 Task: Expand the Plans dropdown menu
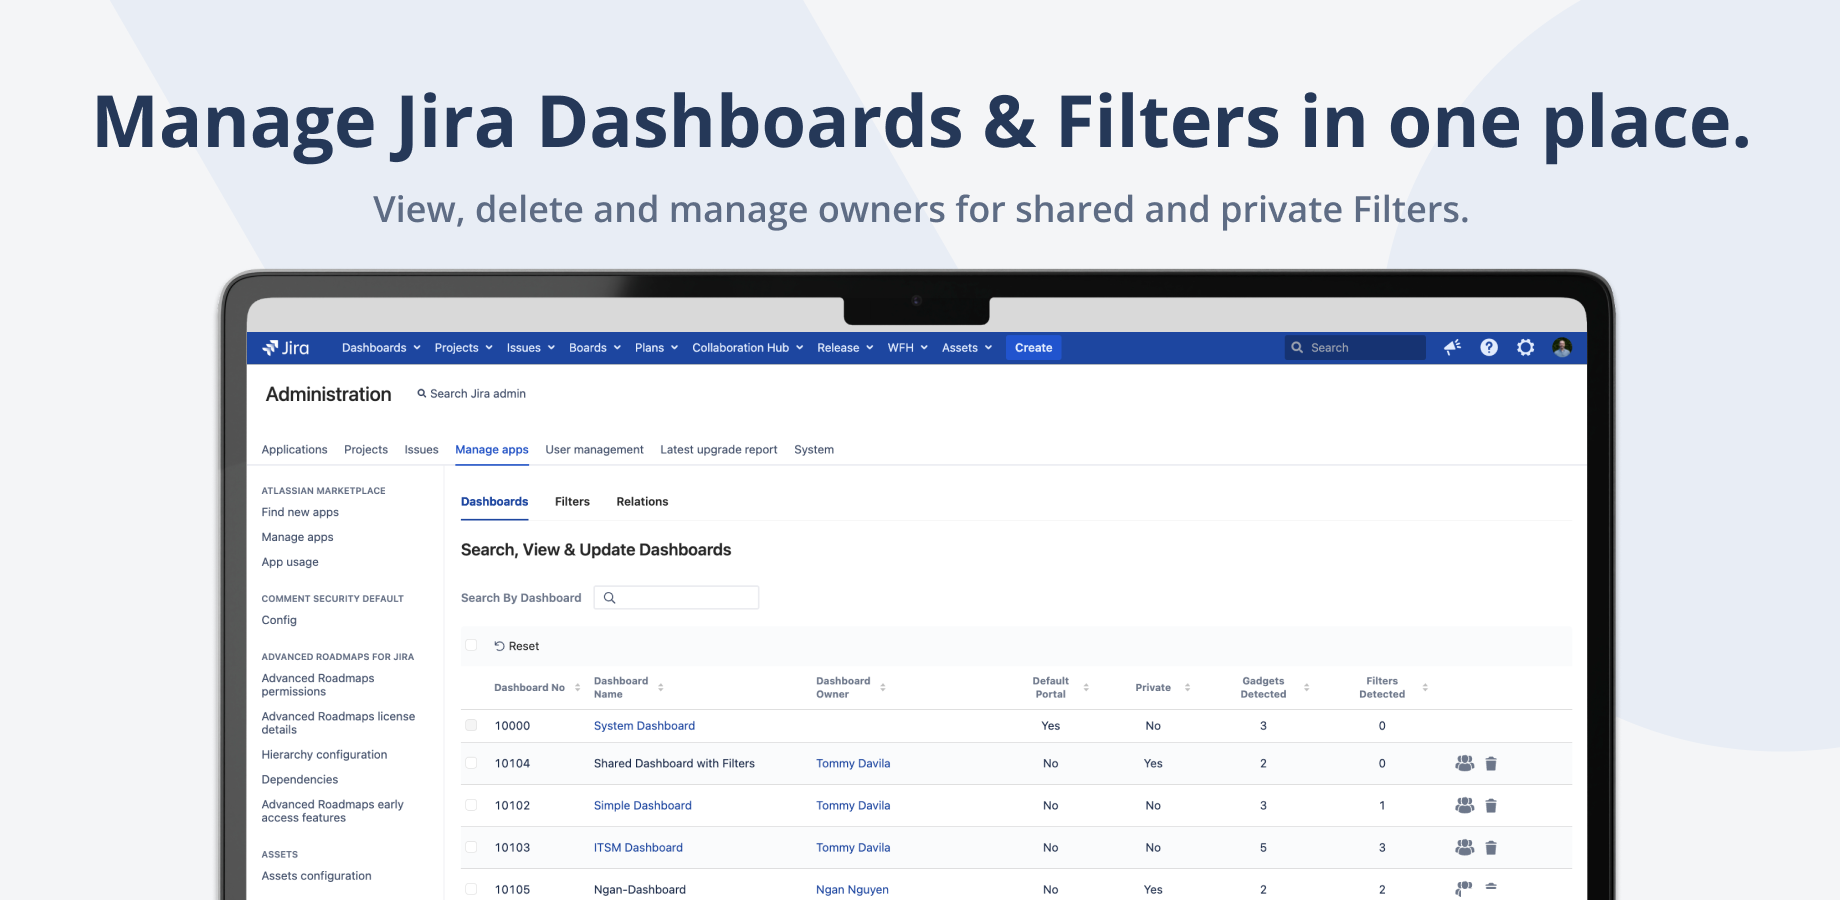click(x=657, y=348)
